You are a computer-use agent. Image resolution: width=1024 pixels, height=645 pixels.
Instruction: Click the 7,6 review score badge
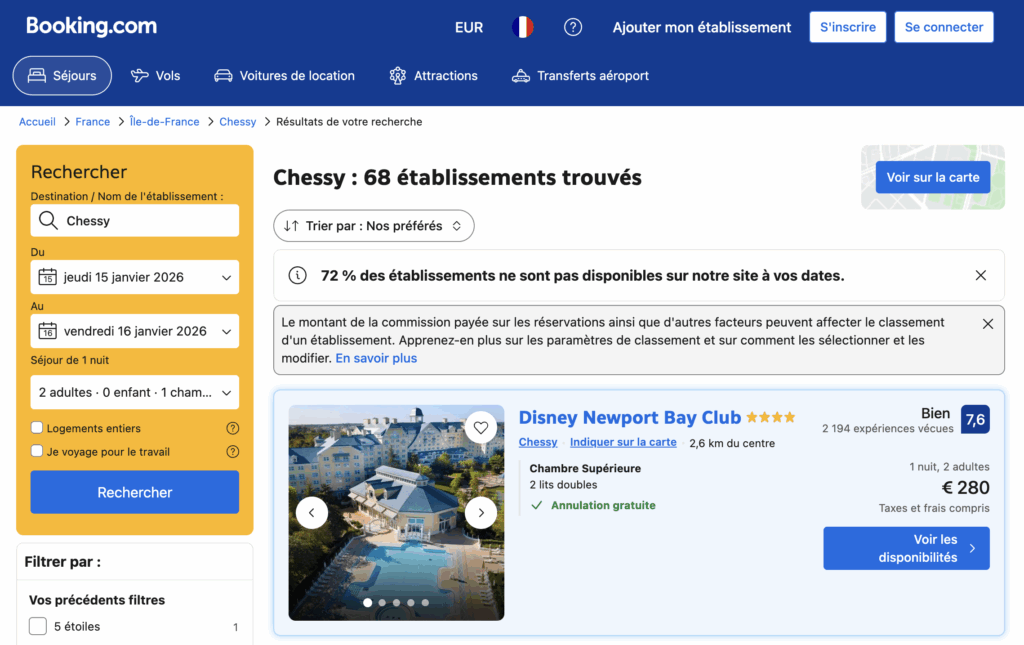975,419
